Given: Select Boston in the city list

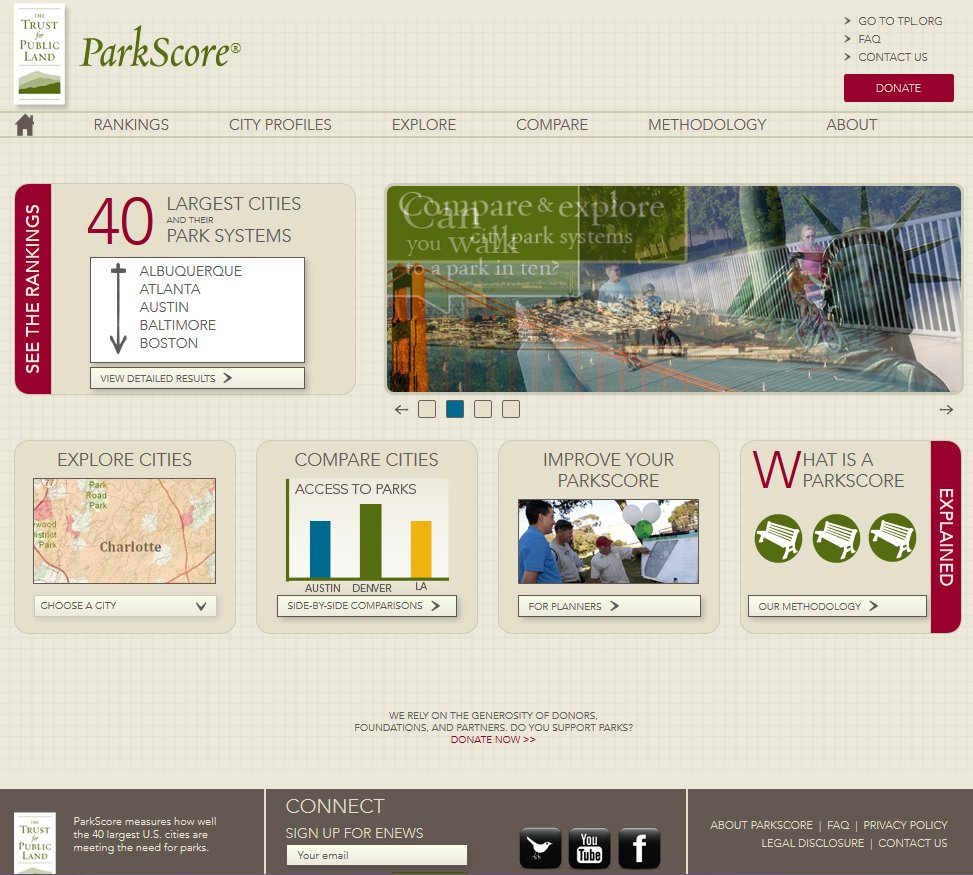Looking at the screenshot, I should point(169,343).
